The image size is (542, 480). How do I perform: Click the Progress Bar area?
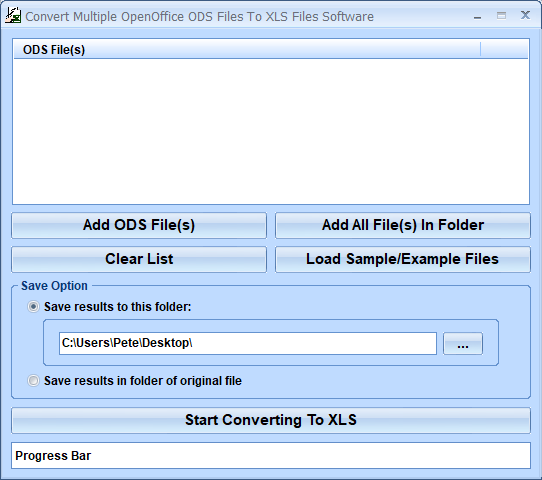[271, 455]
